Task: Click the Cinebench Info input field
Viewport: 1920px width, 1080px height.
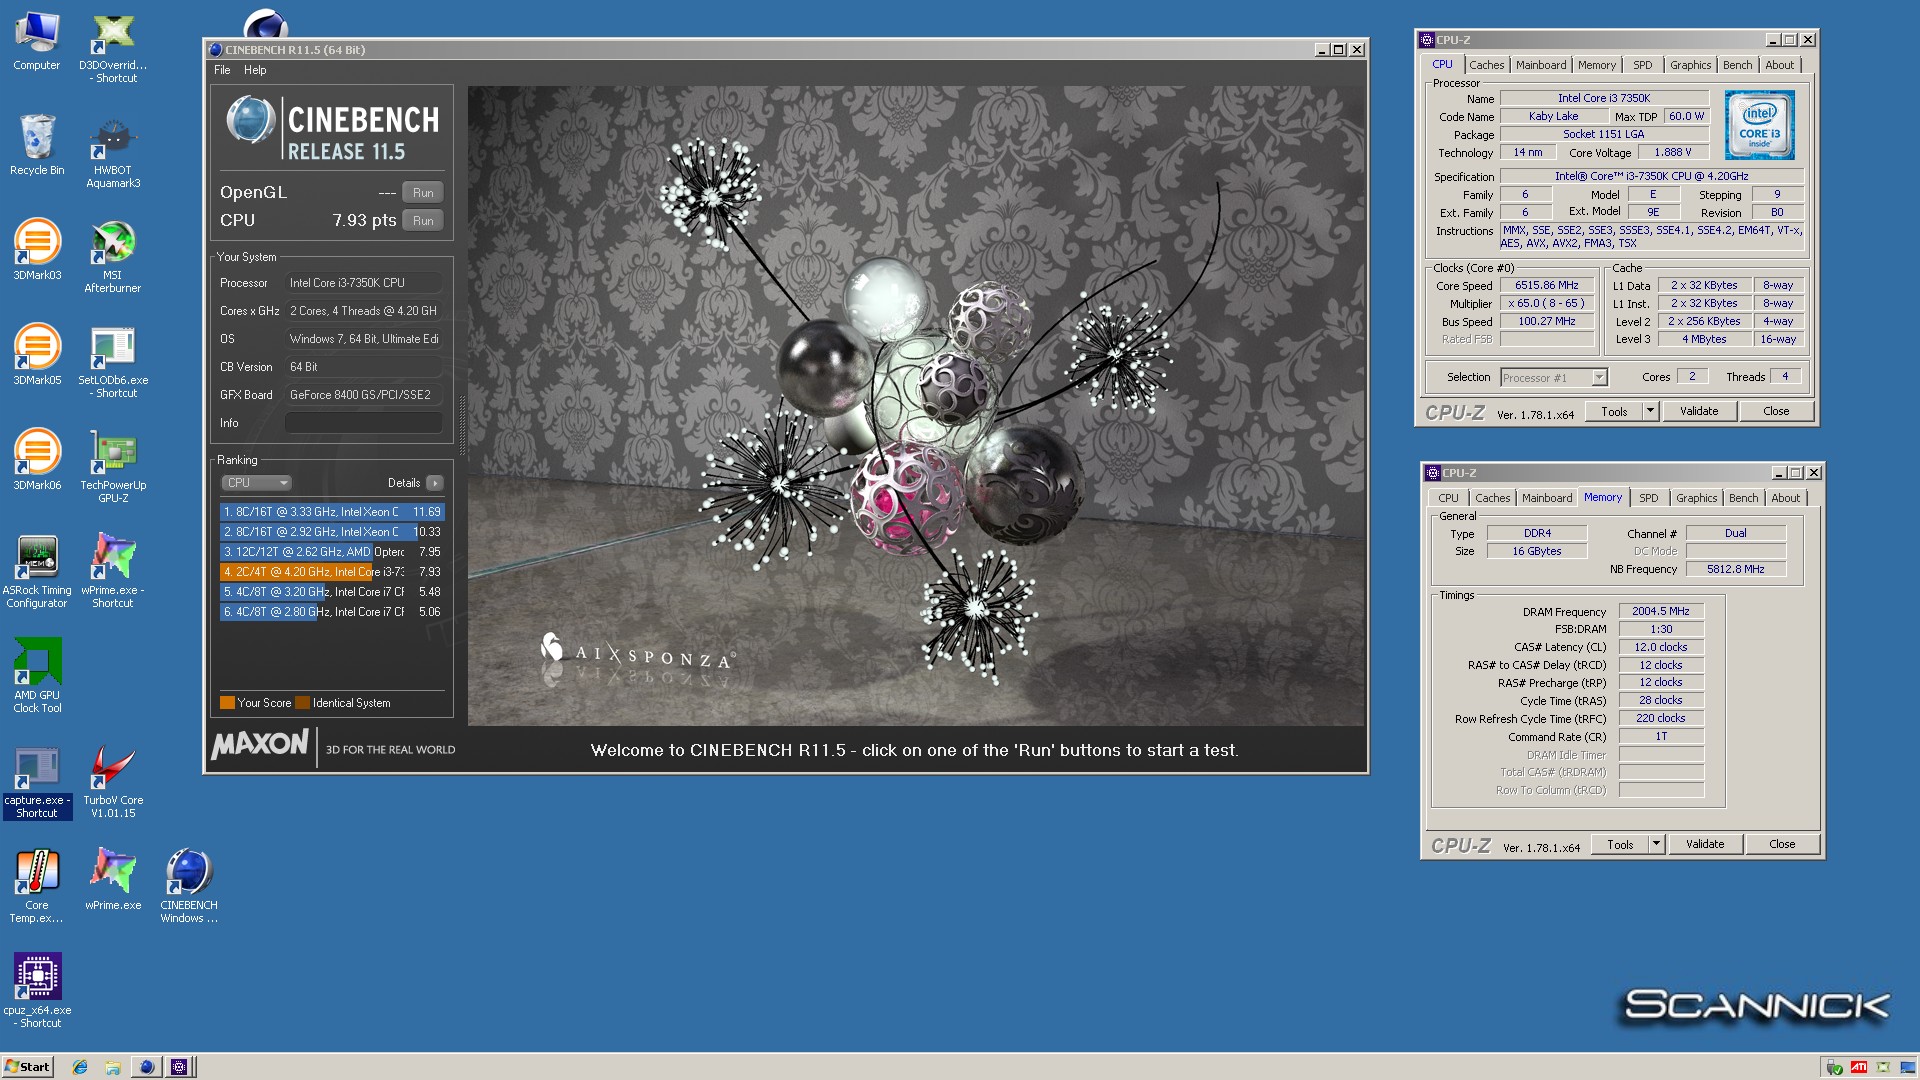Action: click(364, 423)
